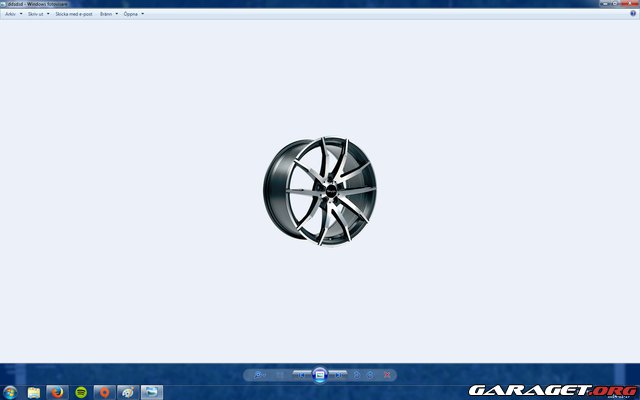Switch to Firefox in taskbar
The height and width of the screenshot is (400, 640).
pyautogui.click(x=58, y=392)
